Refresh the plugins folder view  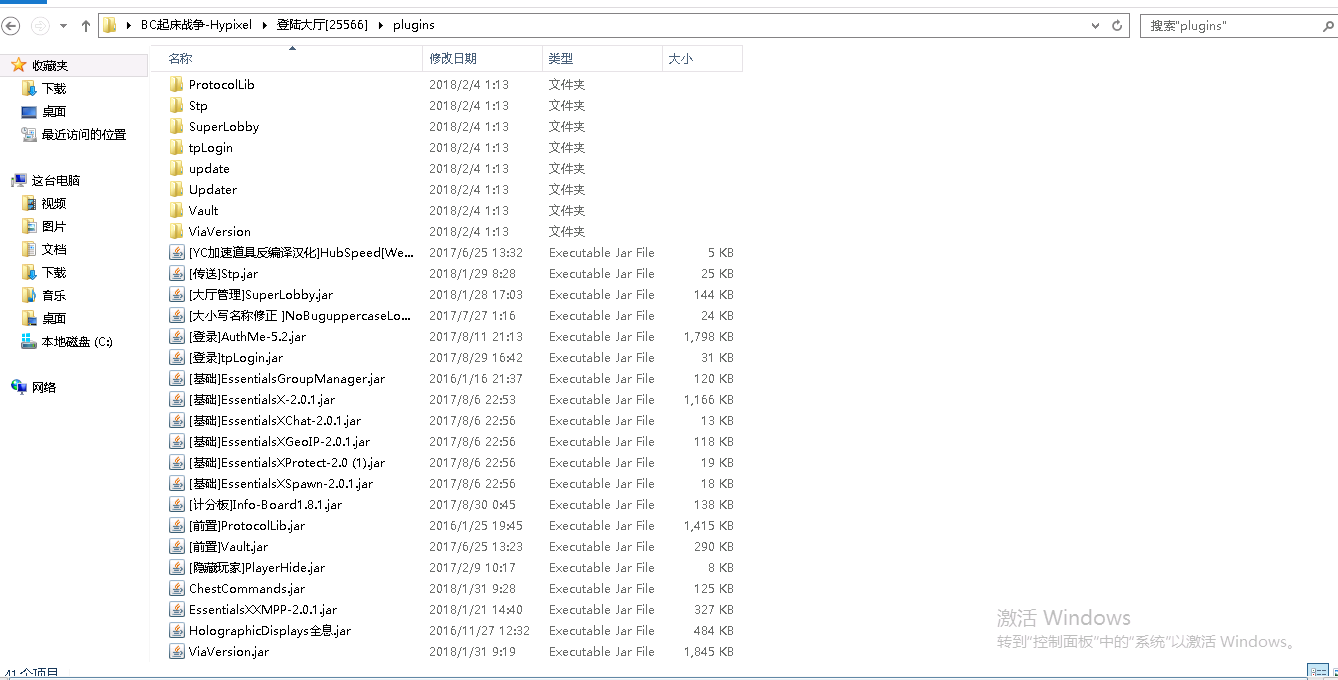click(x=1119, y=26)
